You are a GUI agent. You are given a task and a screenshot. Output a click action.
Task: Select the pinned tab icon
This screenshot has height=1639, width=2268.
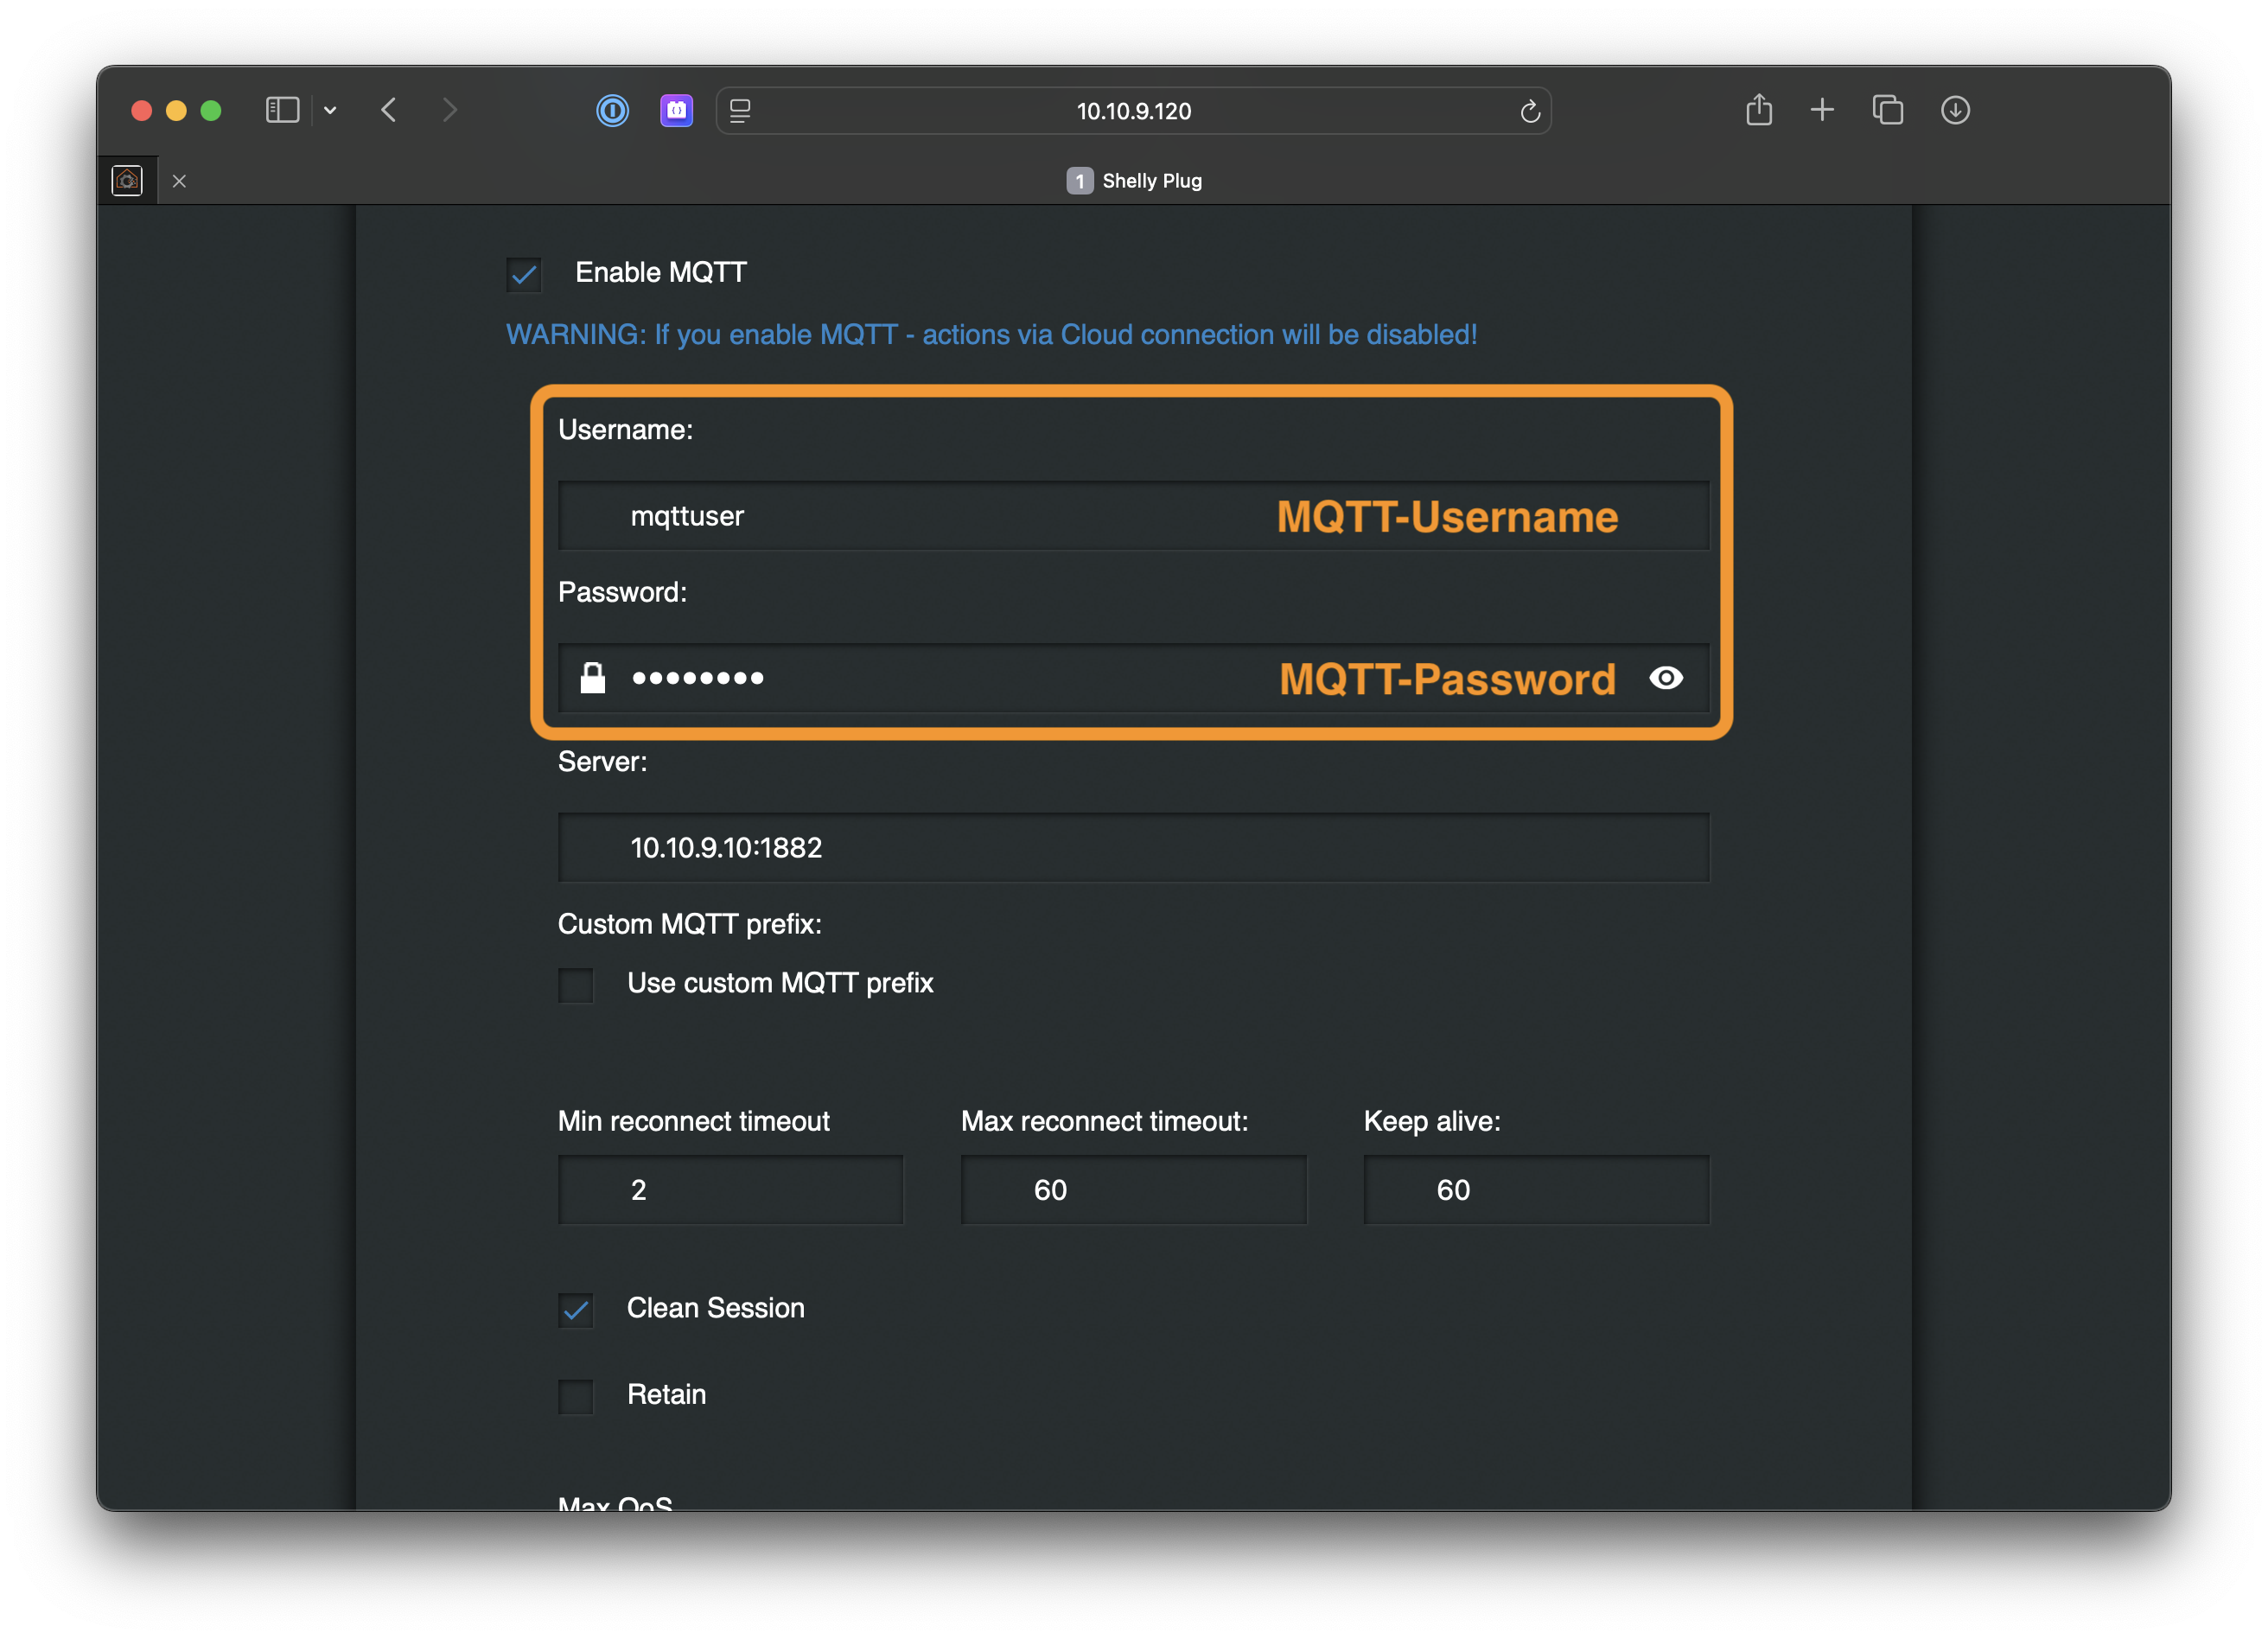tap(127, 180)
